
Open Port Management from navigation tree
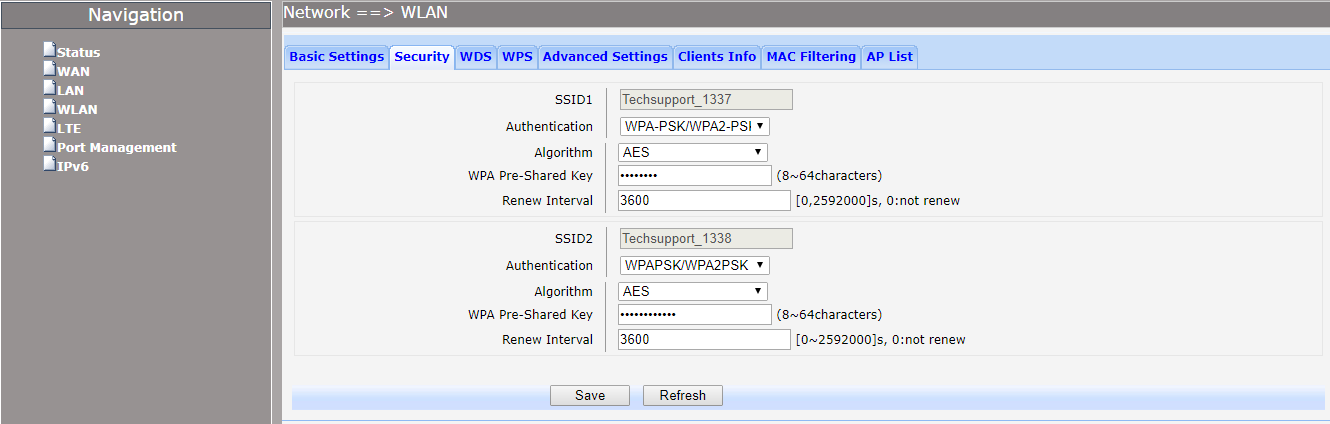click(x=116, y=148)
